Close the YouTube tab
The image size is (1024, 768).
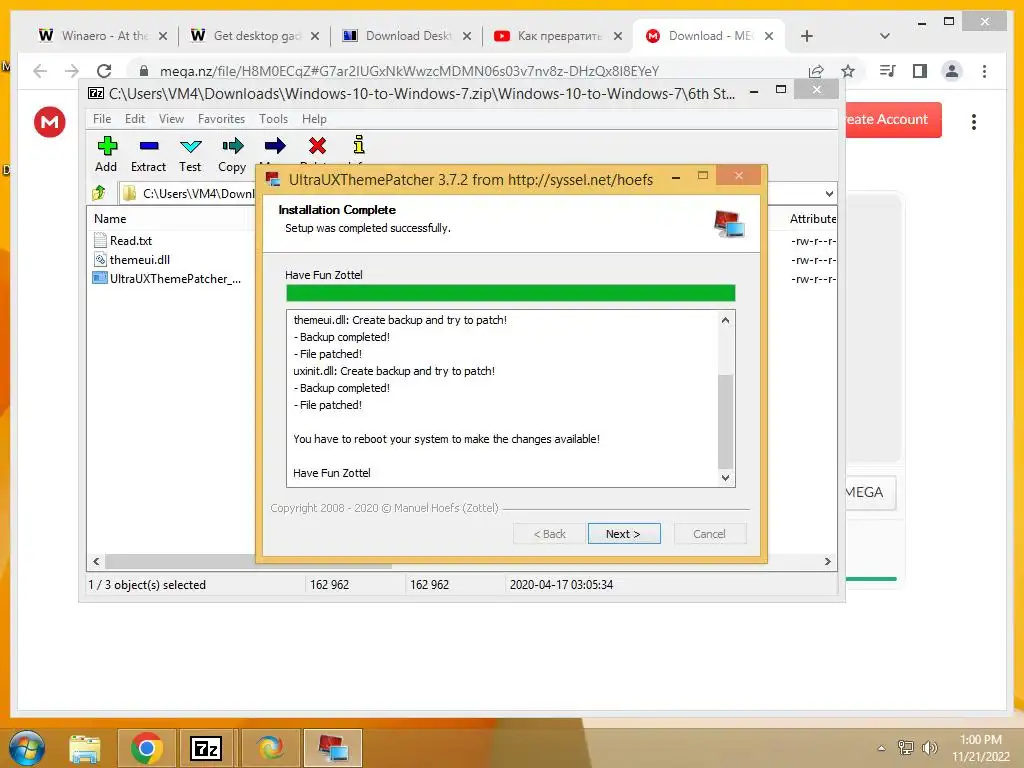(x=618, y=36)
